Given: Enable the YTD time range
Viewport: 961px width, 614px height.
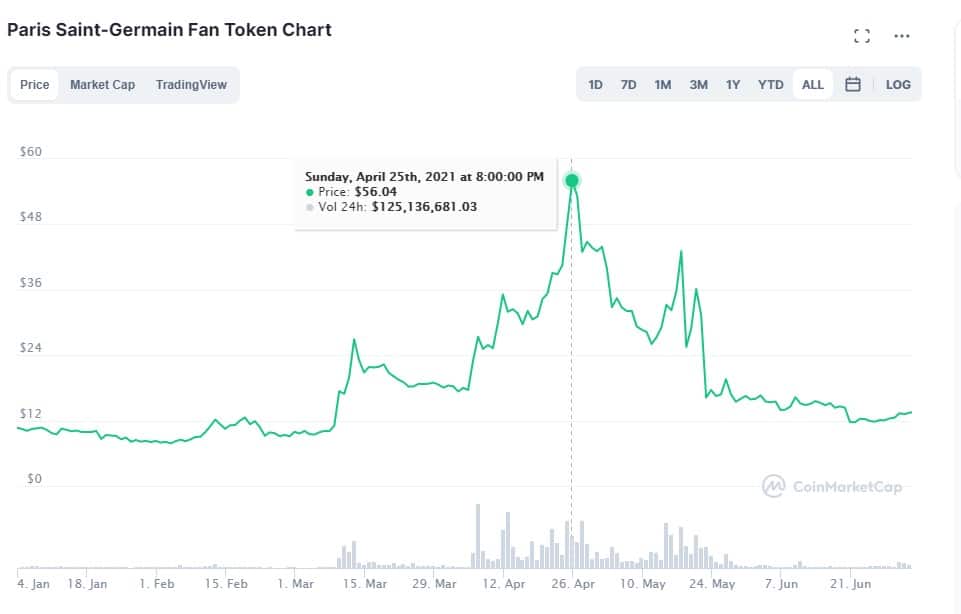Looking at the screenshot, I should 770,85.
